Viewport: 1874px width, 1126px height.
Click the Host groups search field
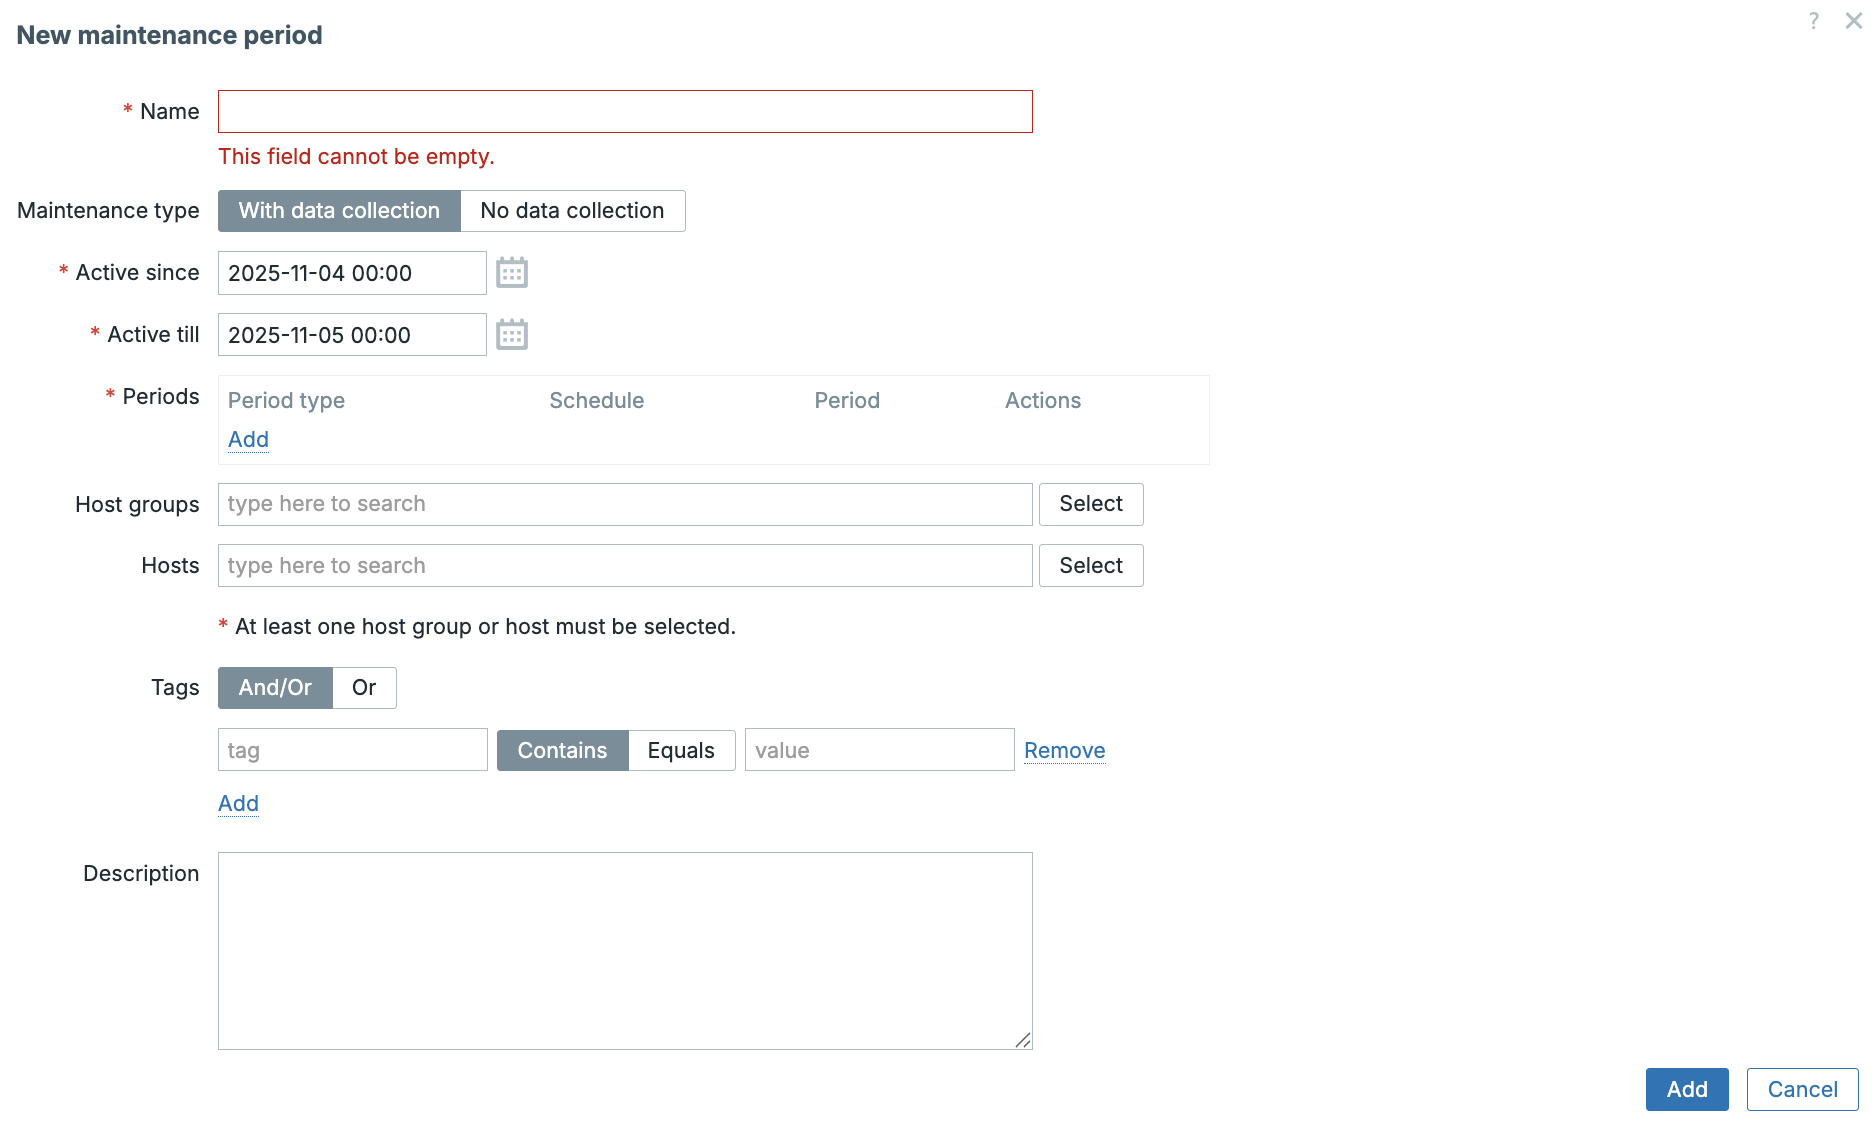tap(625, 504)
